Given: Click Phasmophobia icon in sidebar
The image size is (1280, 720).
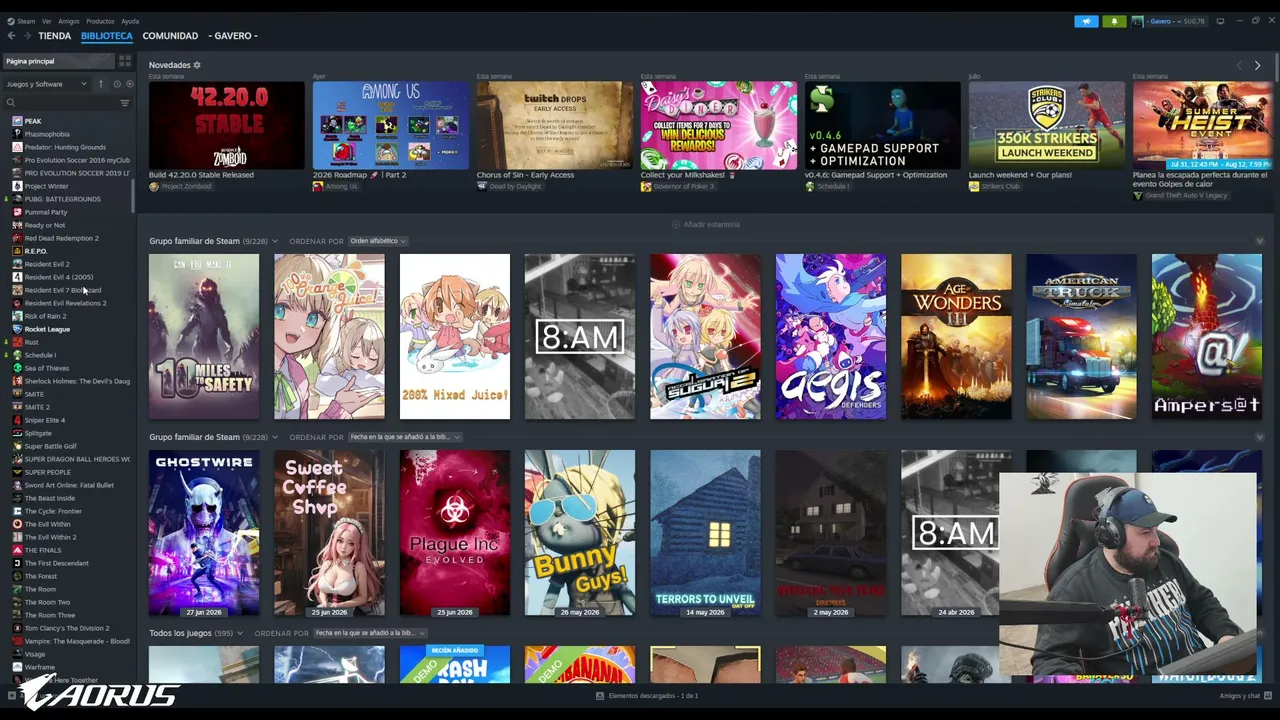Looking at the screenshot, I should [17, 134].
